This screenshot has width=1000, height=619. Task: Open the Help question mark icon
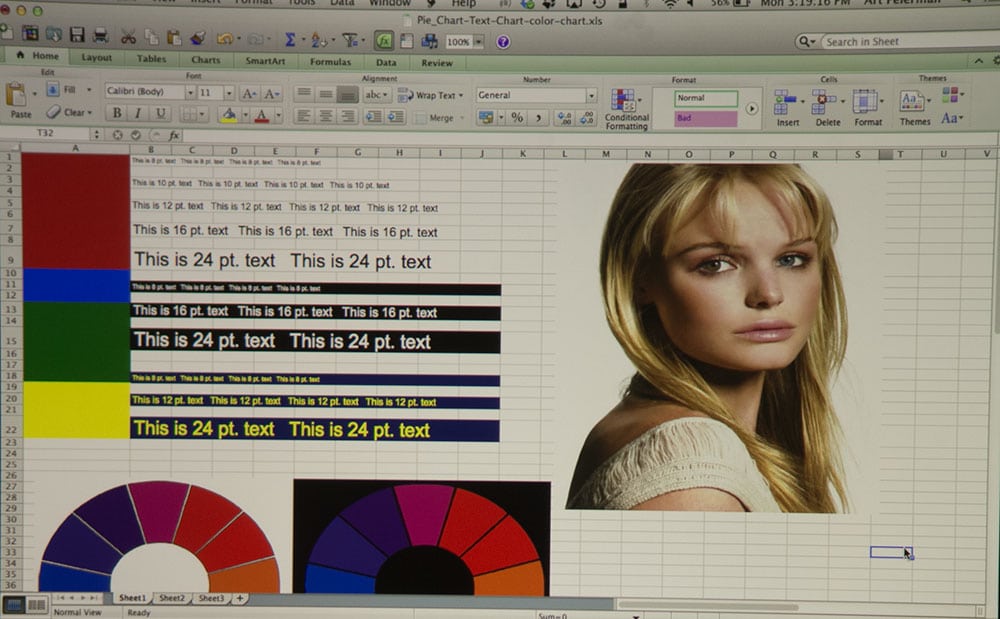[x=503, y=42]
